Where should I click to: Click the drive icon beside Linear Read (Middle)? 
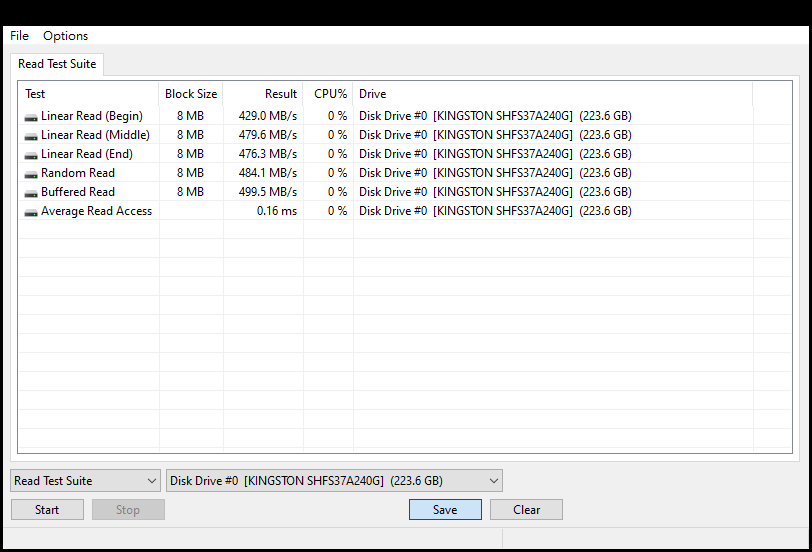[31, 136]
